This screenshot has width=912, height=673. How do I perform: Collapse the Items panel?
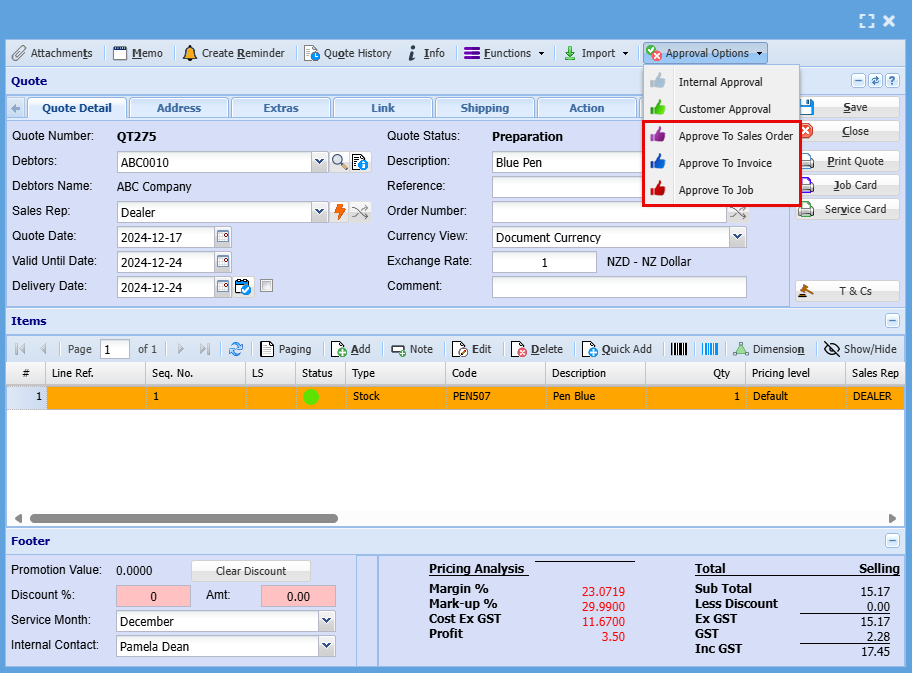892,321
